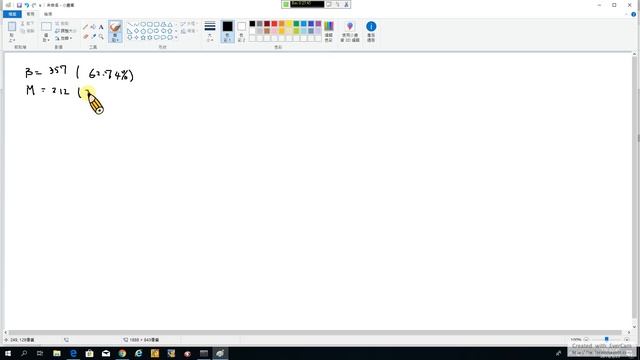This screenshot has height=360, width=640.
Task: Switch to the View ribbon tab
Action: 48,14
